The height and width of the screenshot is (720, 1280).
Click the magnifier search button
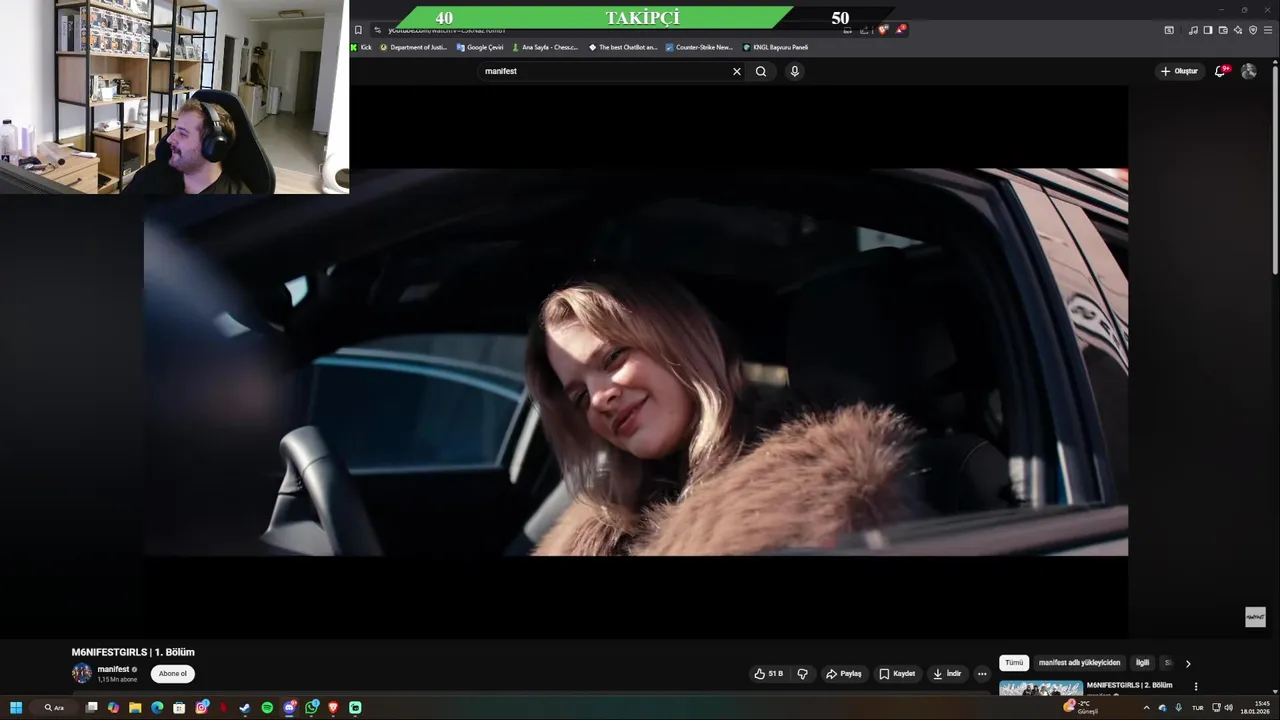(x=761, y=71)
